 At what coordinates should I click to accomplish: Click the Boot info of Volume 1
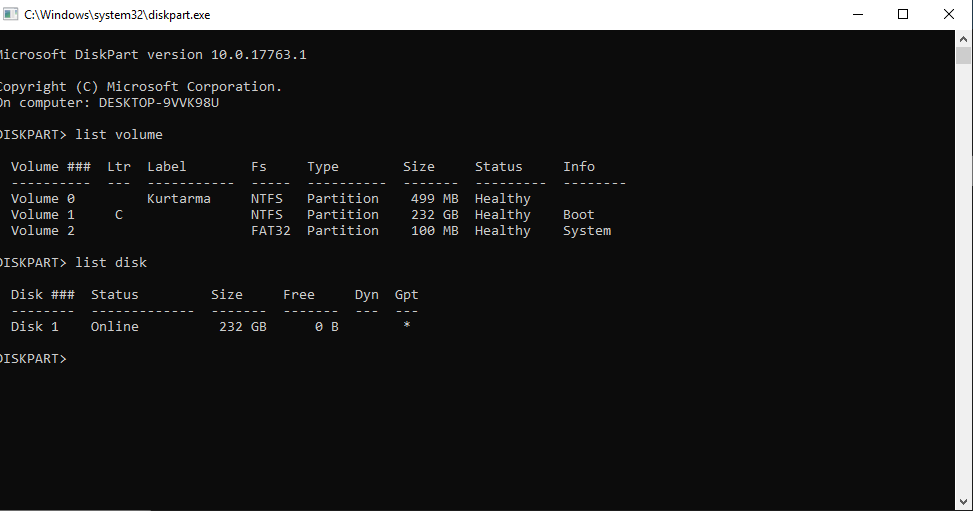click(x=578, y=215)
